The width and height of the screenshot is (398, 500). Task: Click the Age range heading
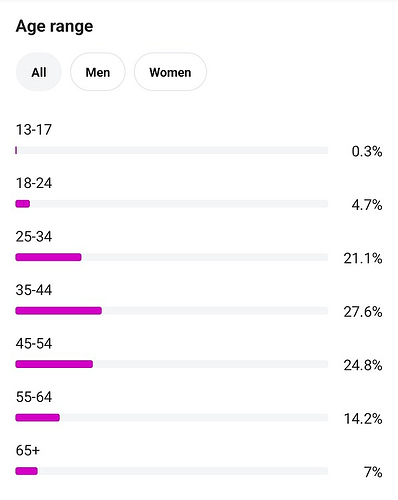point(54,26)
